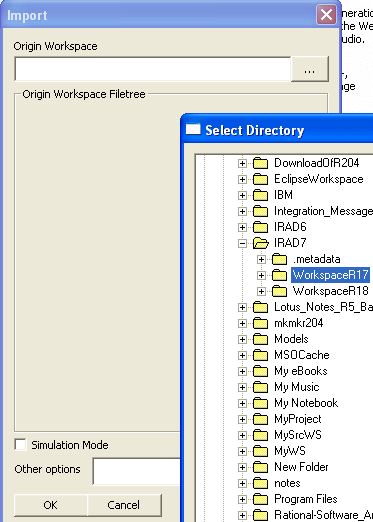Click the Program Files folder icon
Image resolution: width=373 pixels, height=522 pixels.
(x=260, y=499)
